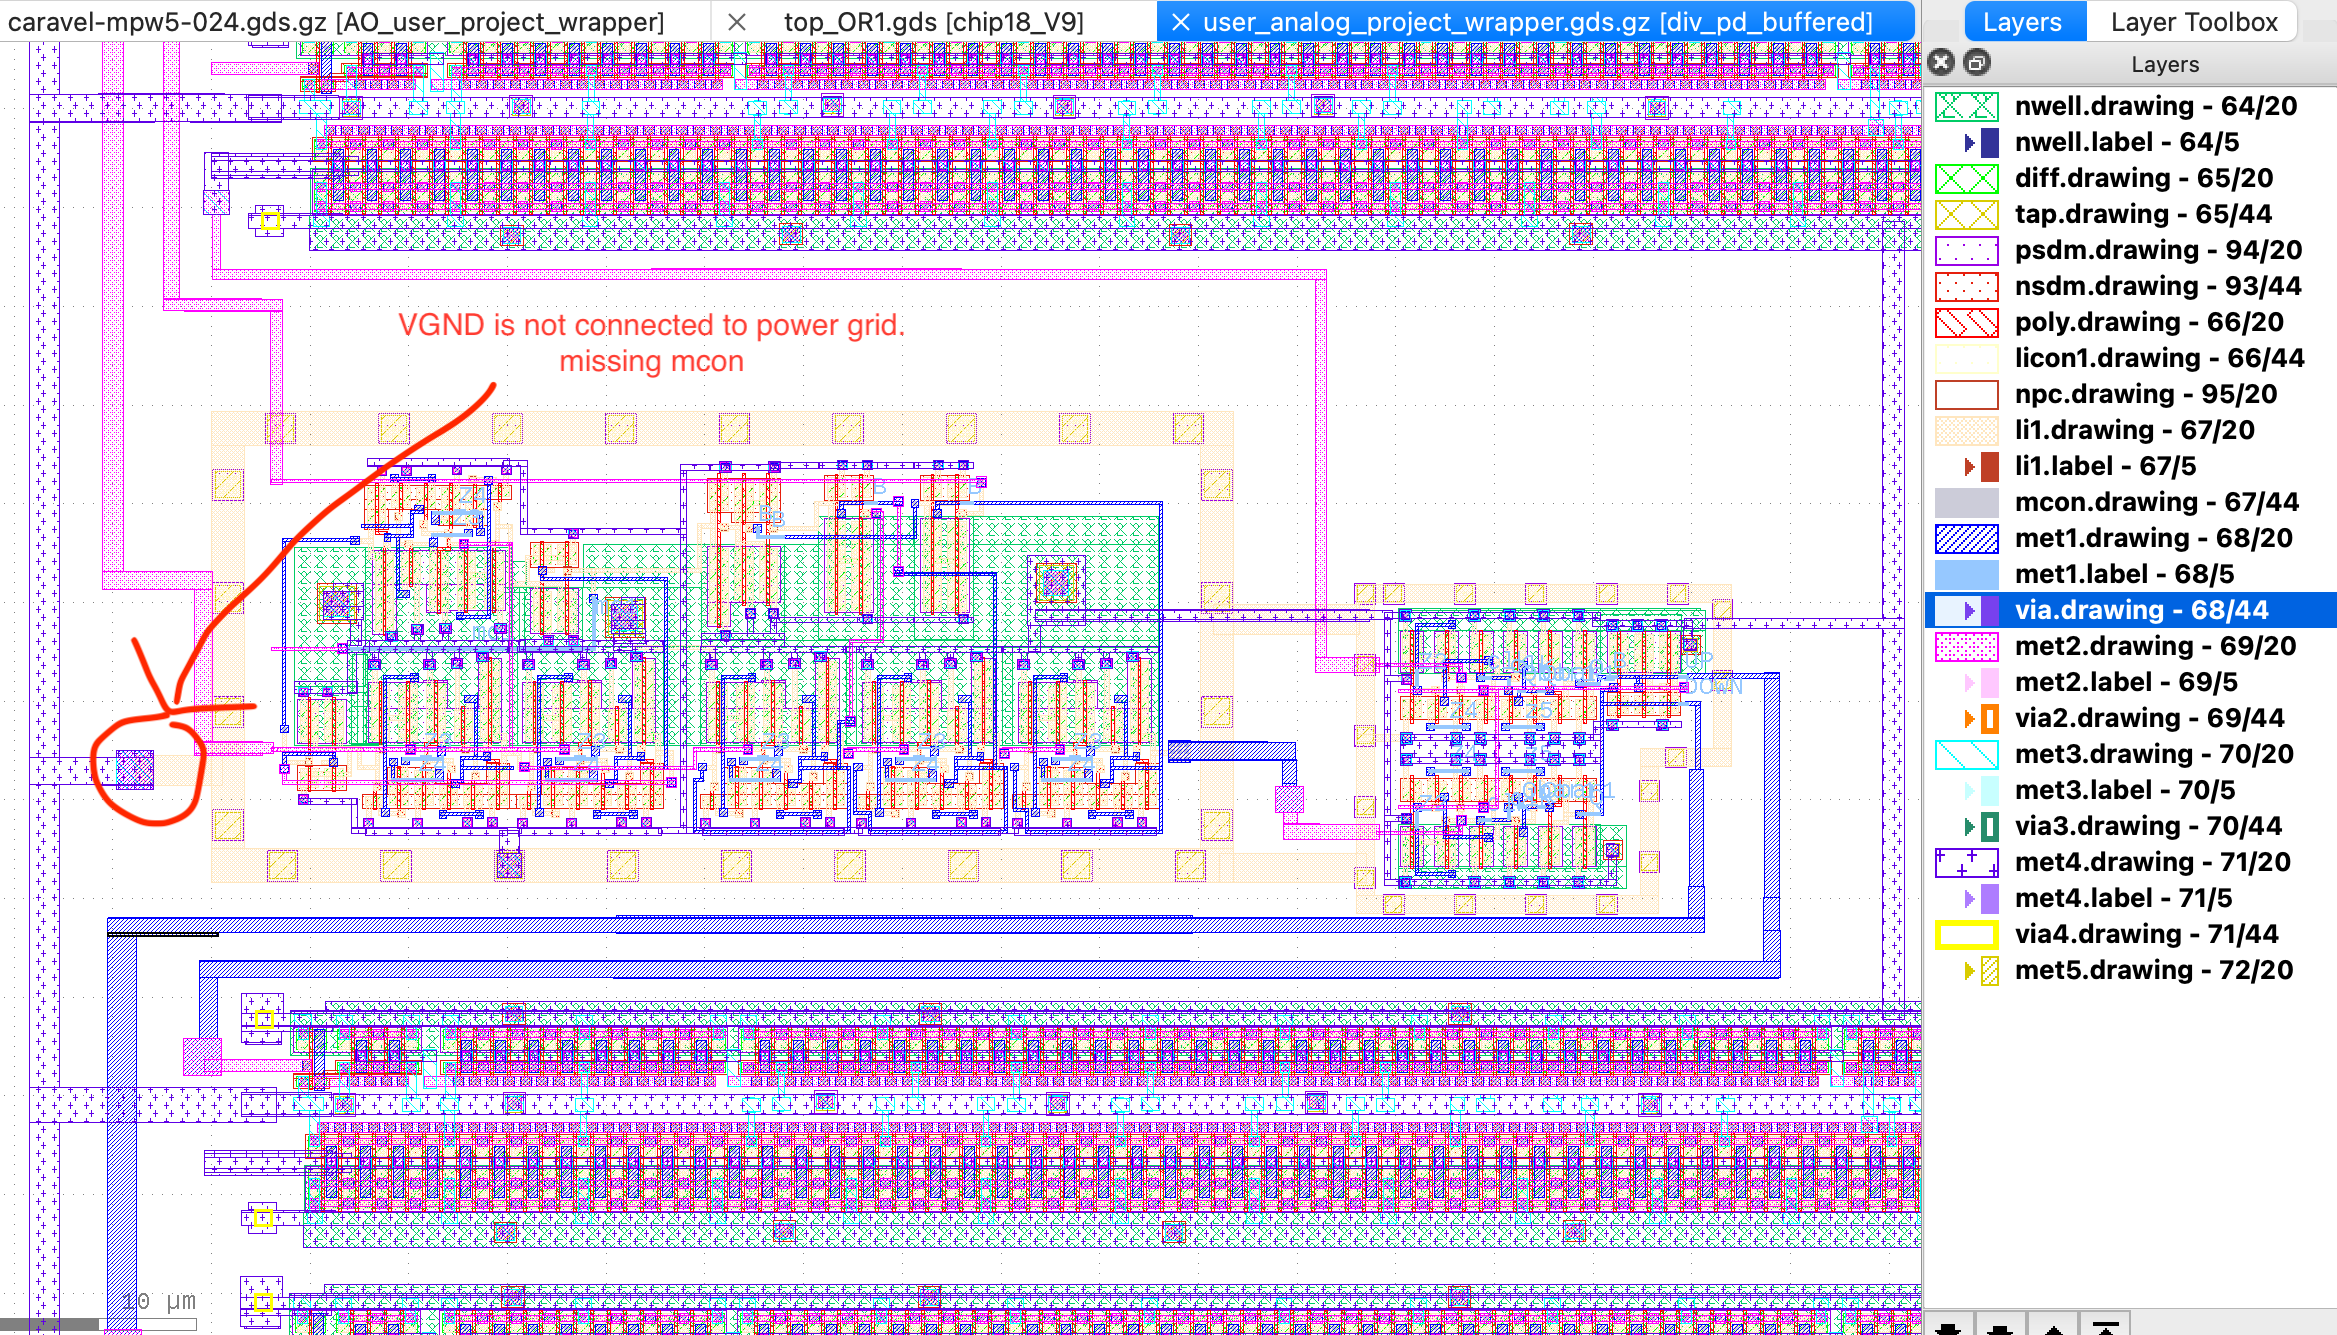Viewport: 2337px width, 1335px height.
Task: Toggle visibility of met1.drawing 68/20 layer
Action: [x=1966, y=538]
